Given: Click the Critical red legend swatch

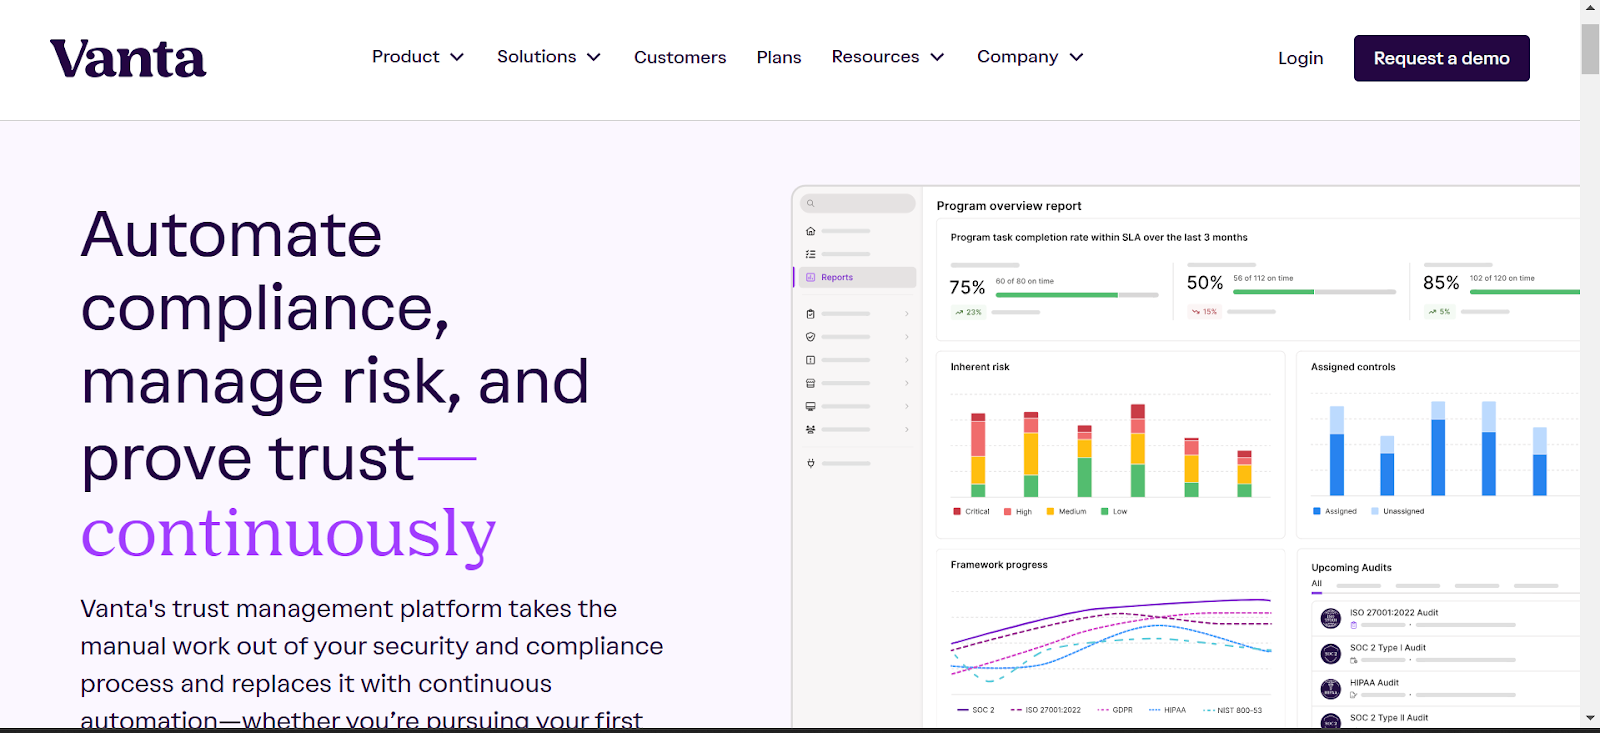Looking at the screenshot, I should click(957, 511).
